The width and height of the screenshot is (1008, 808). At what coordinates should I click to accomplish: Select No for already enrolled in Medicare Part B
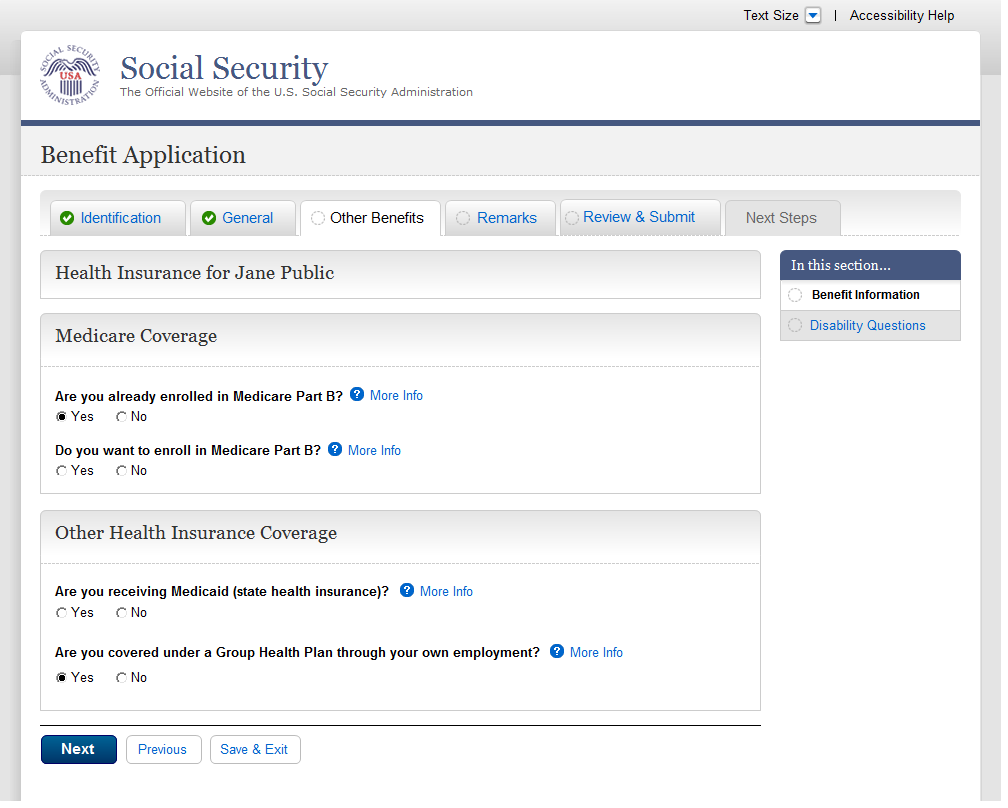[122, 417]
